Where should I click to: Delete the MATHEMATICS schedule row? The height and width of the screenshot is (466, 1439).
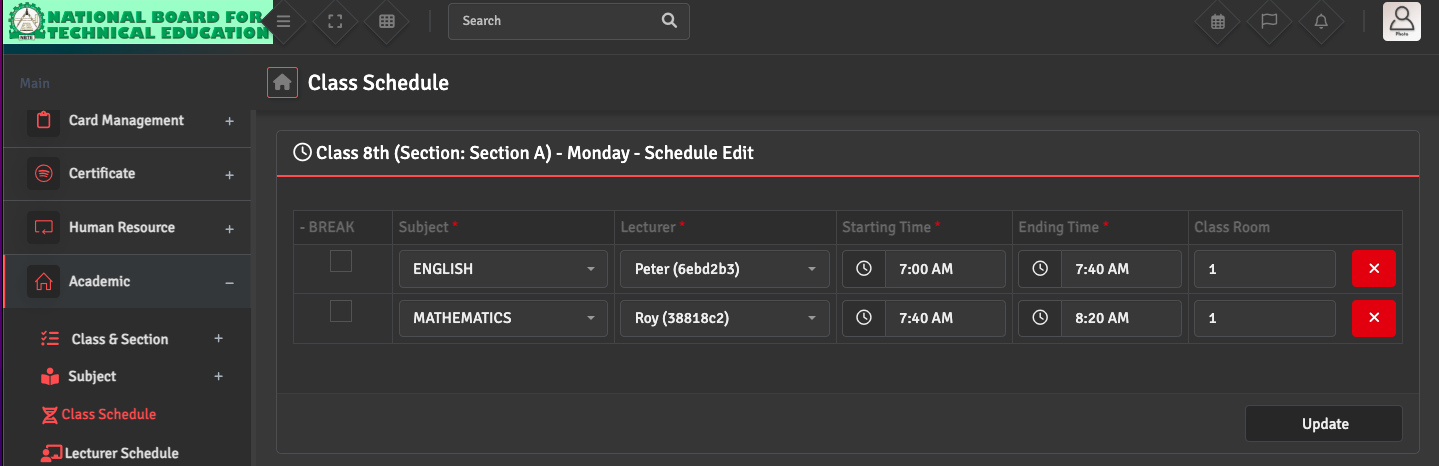coord(1373,318)
